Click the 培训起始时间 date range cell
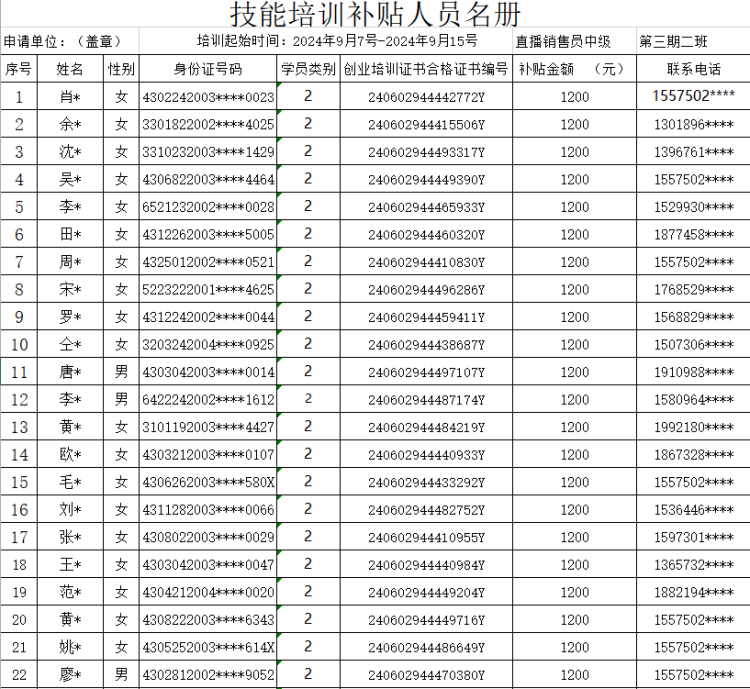The image size is (750, 689). (337, 42)
